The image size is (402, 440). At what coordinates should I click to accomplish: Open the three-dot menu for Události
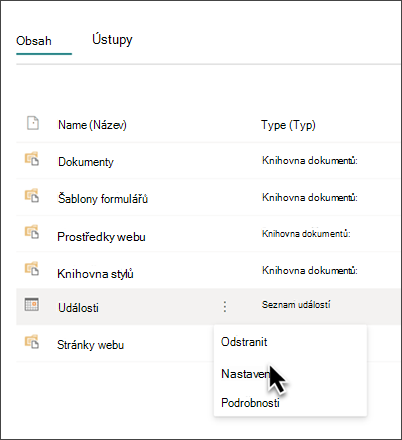point(225,306)
